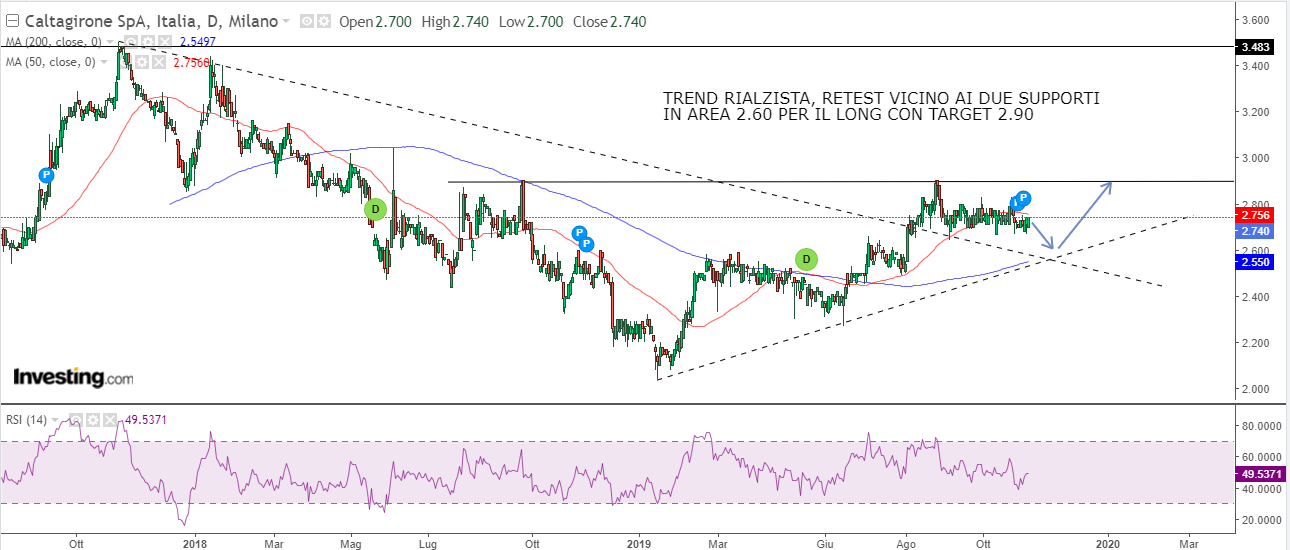Click the 2020 label on the time axis
The width and height of the screenshot is (1290, 550).
click(1110, 543)
